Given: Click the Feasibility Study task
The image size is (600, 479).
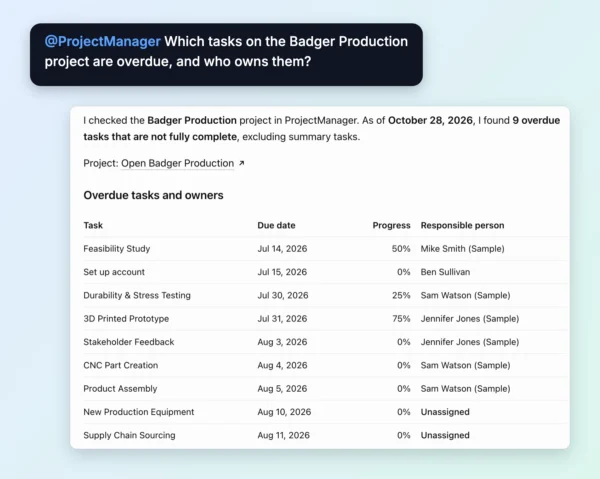Looking at the screenshot, I should [117, 249].
